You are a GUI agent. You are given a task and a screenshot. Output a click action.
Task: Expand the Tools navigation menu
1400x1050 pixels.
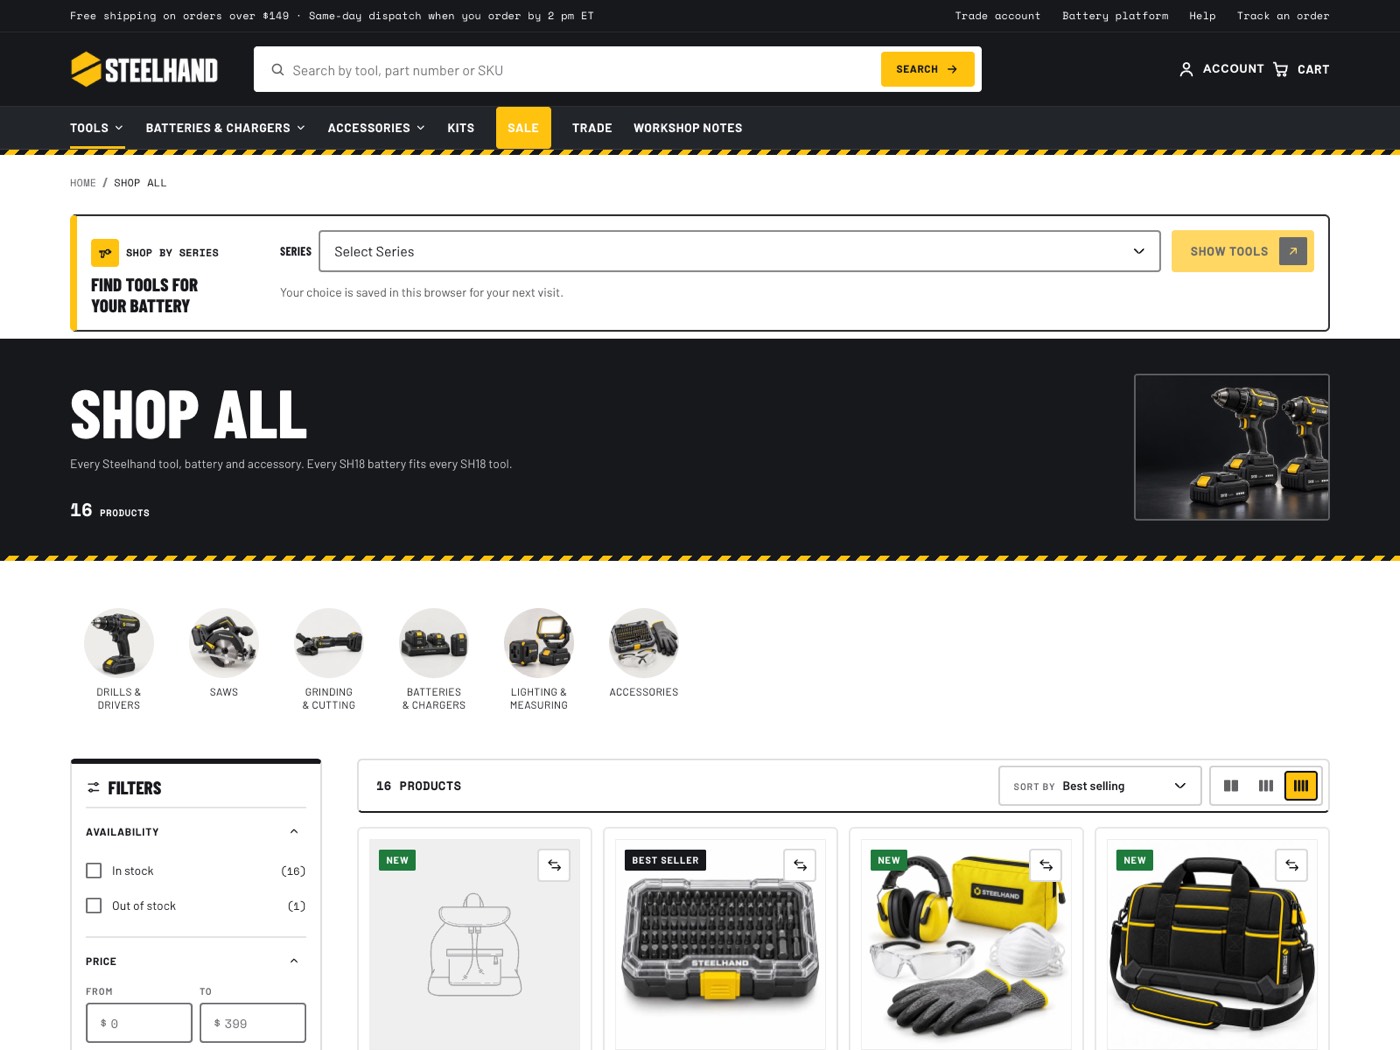click(x=97, y=128)
